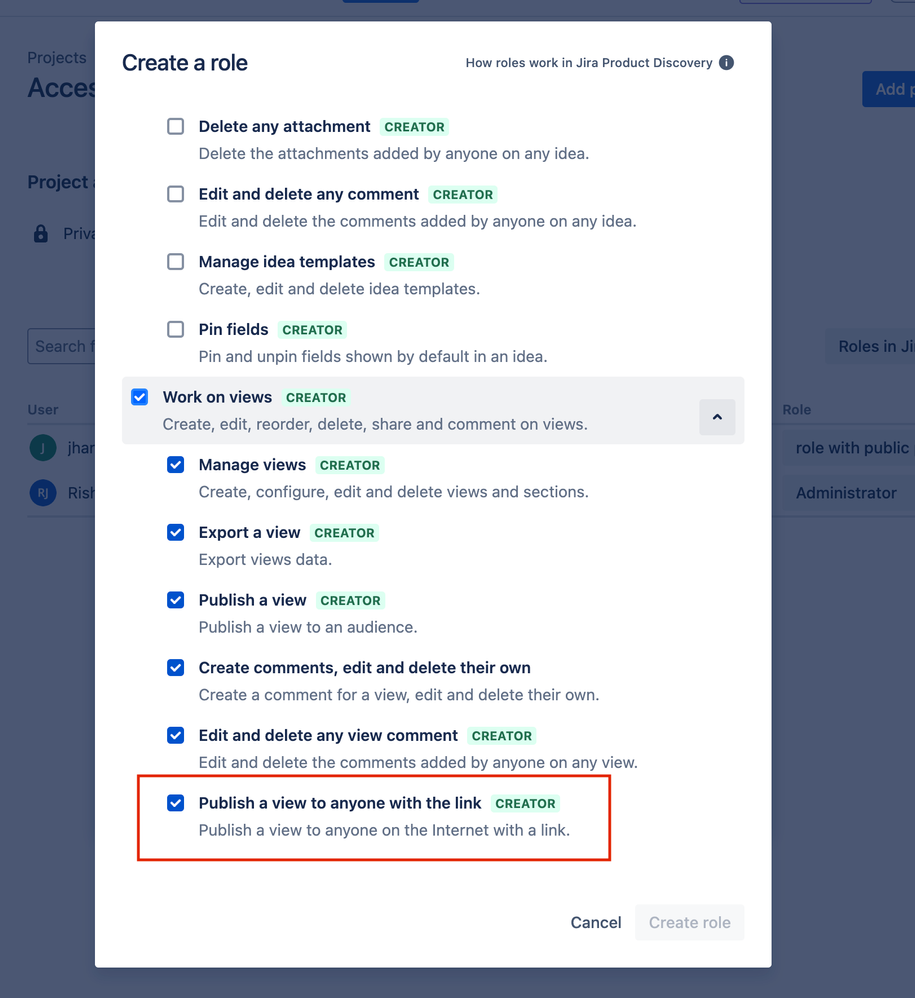Screen dimensions: 915x998
Task: Click the CREATOR badge next to Pin fields
Action: 312,330
